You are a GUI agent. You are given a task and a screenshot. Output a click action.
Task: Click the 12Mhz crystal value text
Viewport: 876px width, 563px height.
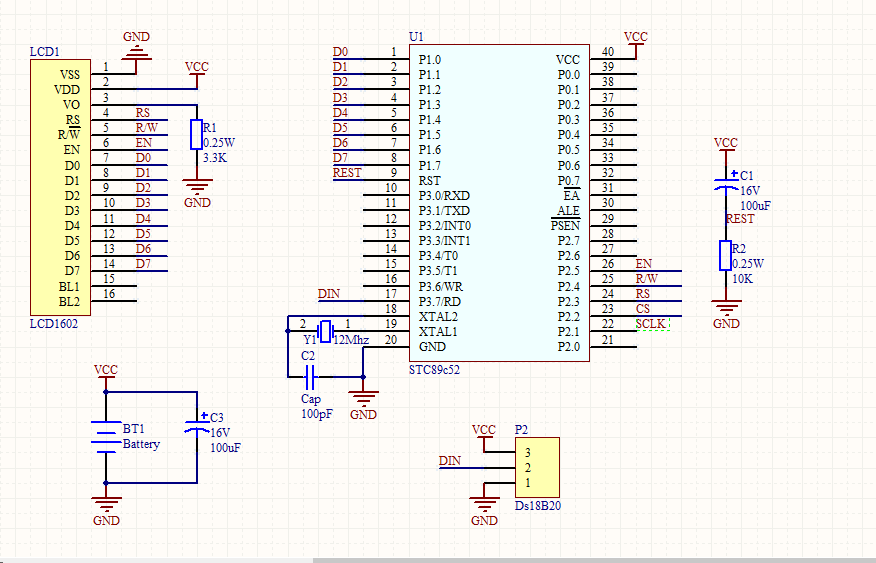[x=351, y=341]
